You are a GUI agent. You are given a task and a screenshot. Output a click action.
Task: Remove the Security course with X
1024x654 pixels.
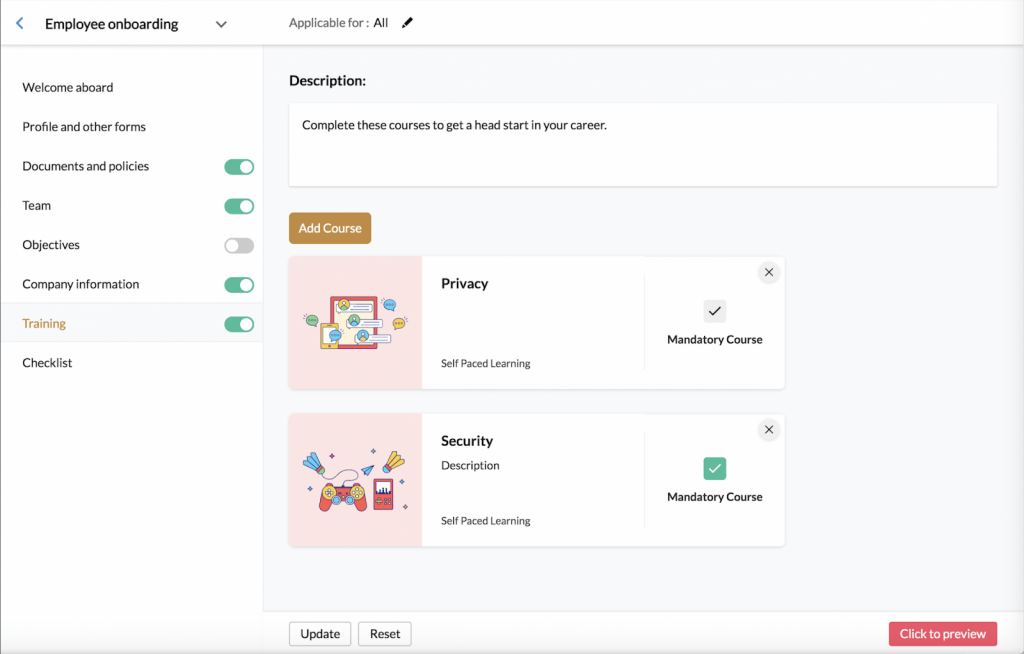(x=769, y=430)
